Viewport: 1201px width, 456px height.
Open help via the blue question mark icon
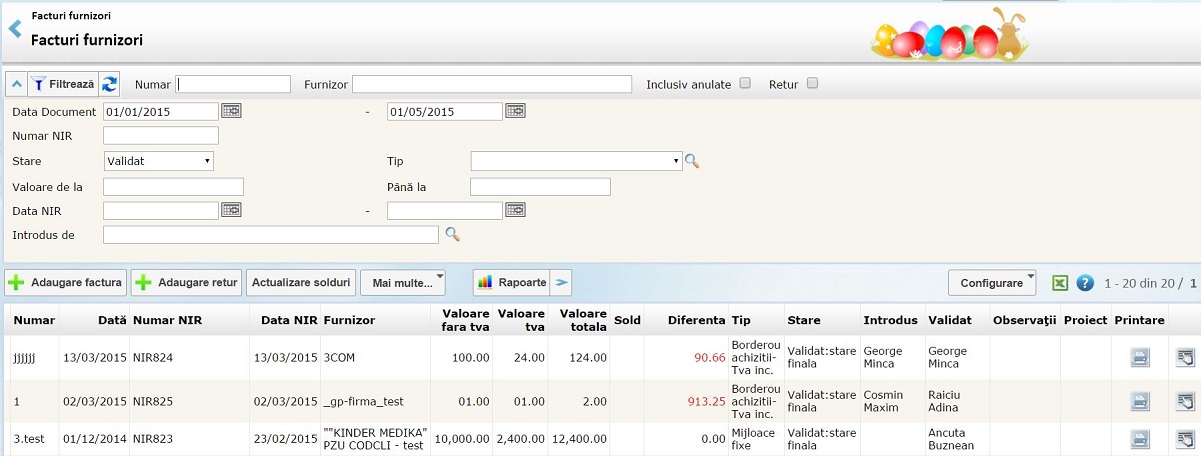point(1085,283)
